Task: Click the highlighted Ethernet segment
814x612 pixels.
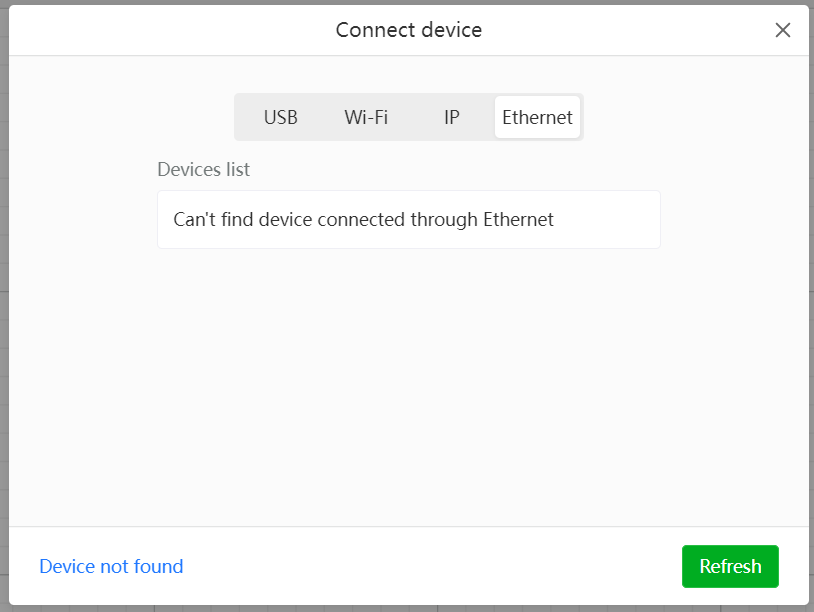Action: click(x=537, y=117)
